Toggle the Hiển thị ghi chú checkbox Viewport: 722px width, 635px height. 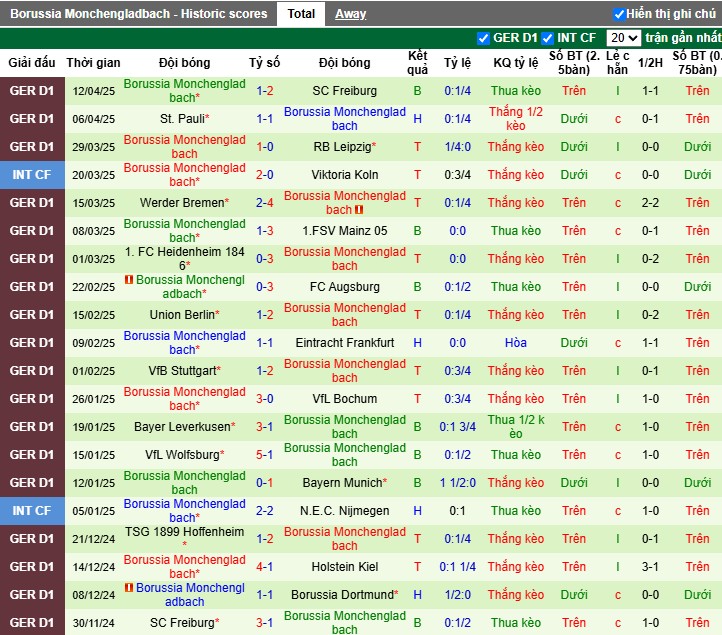tap(619, 14)
